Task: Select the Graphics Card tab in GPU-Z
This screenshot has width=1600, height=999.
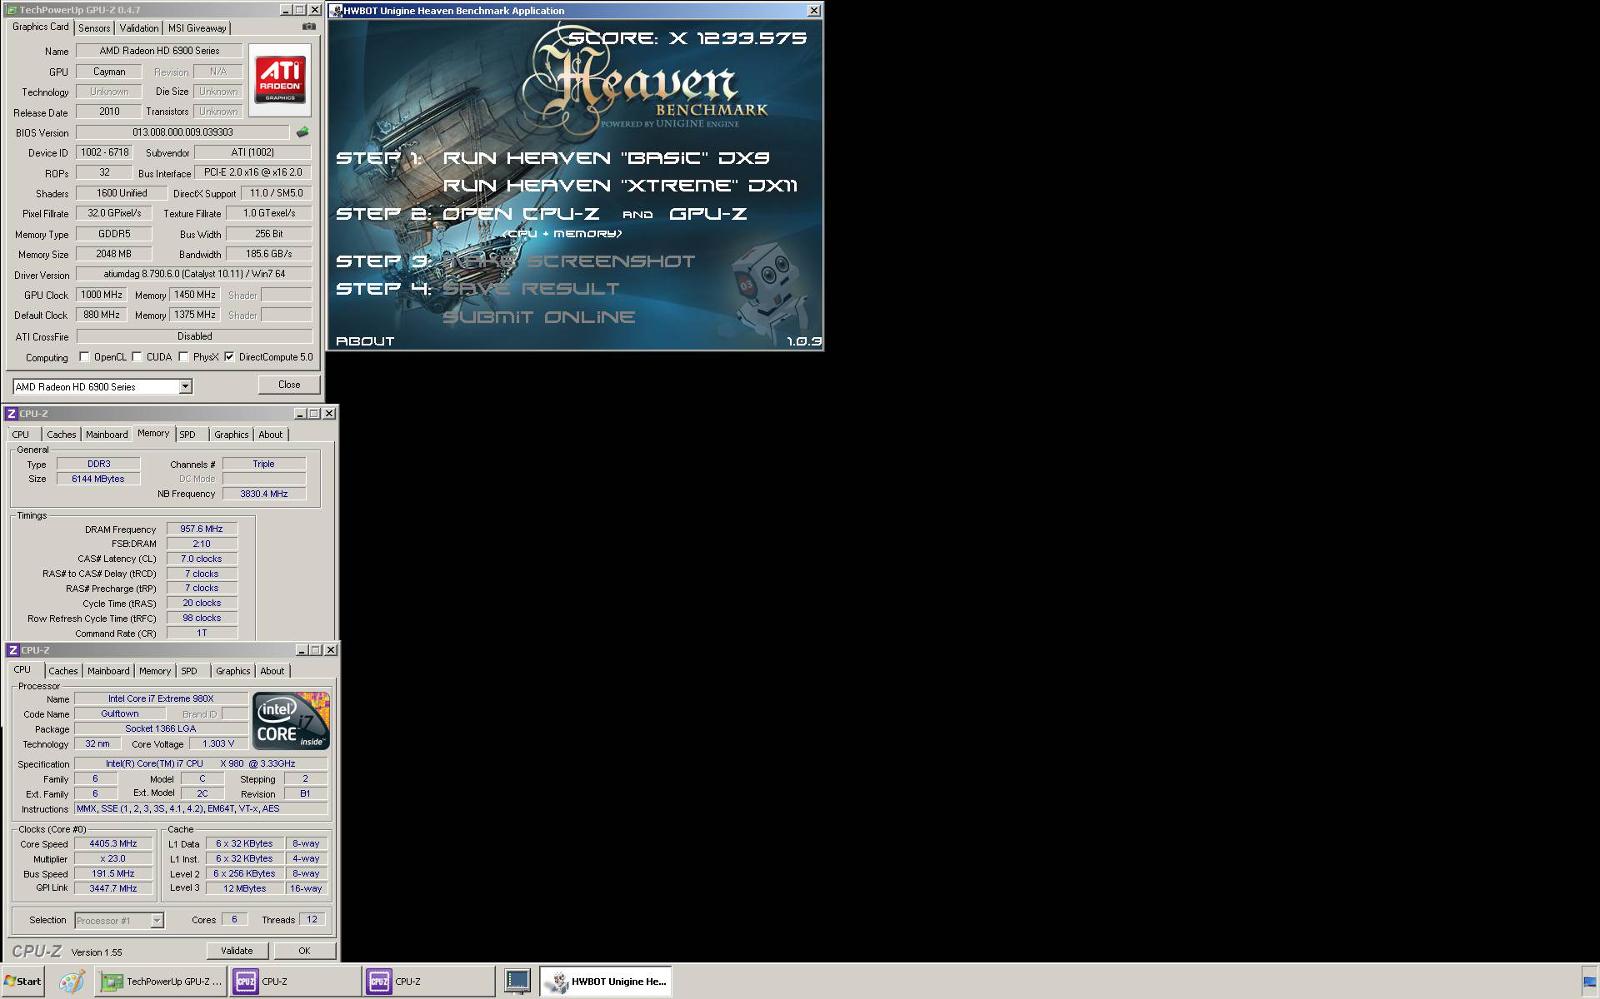Action: point(40,27)
